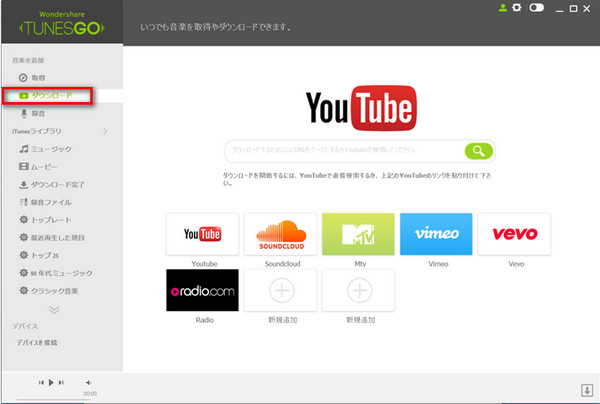
Task: Open the クラシック音楽 playlist
Action: (x=49, y=291)
